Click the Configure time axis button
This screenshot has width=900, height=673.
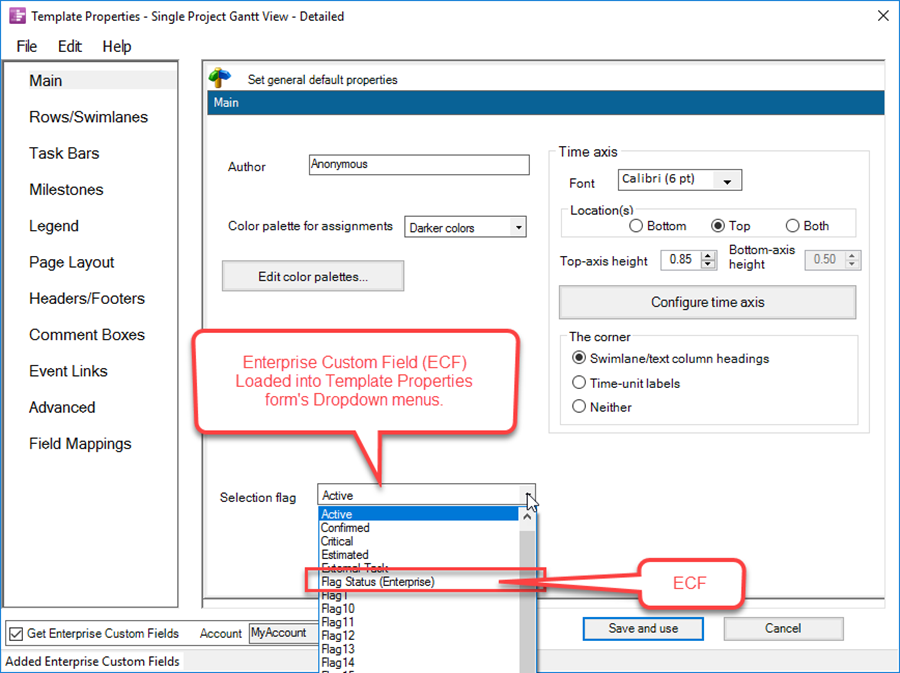[x=707, y=302]
